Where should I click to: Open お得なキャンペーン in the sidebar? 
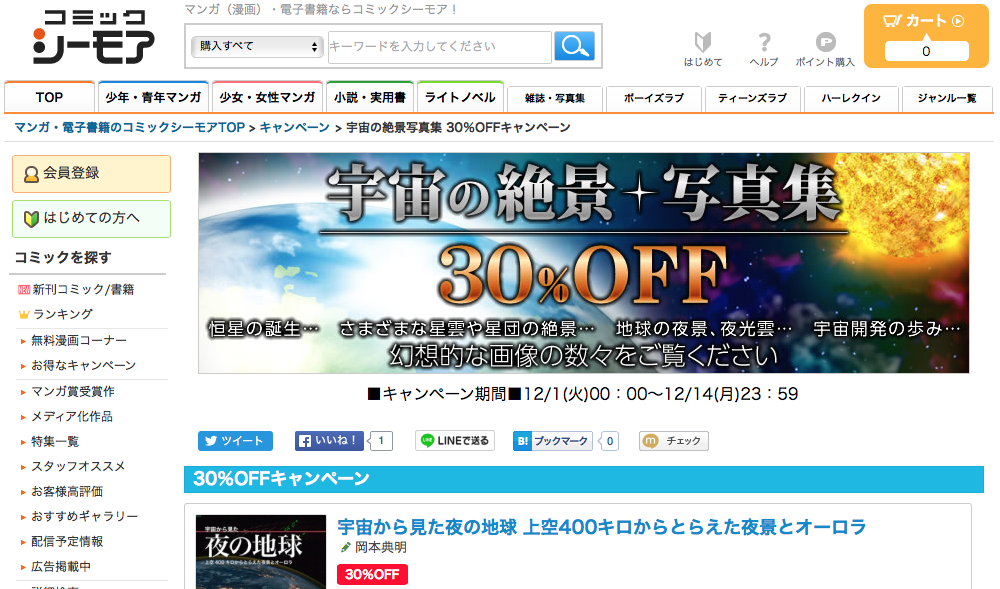pos(83,365)
